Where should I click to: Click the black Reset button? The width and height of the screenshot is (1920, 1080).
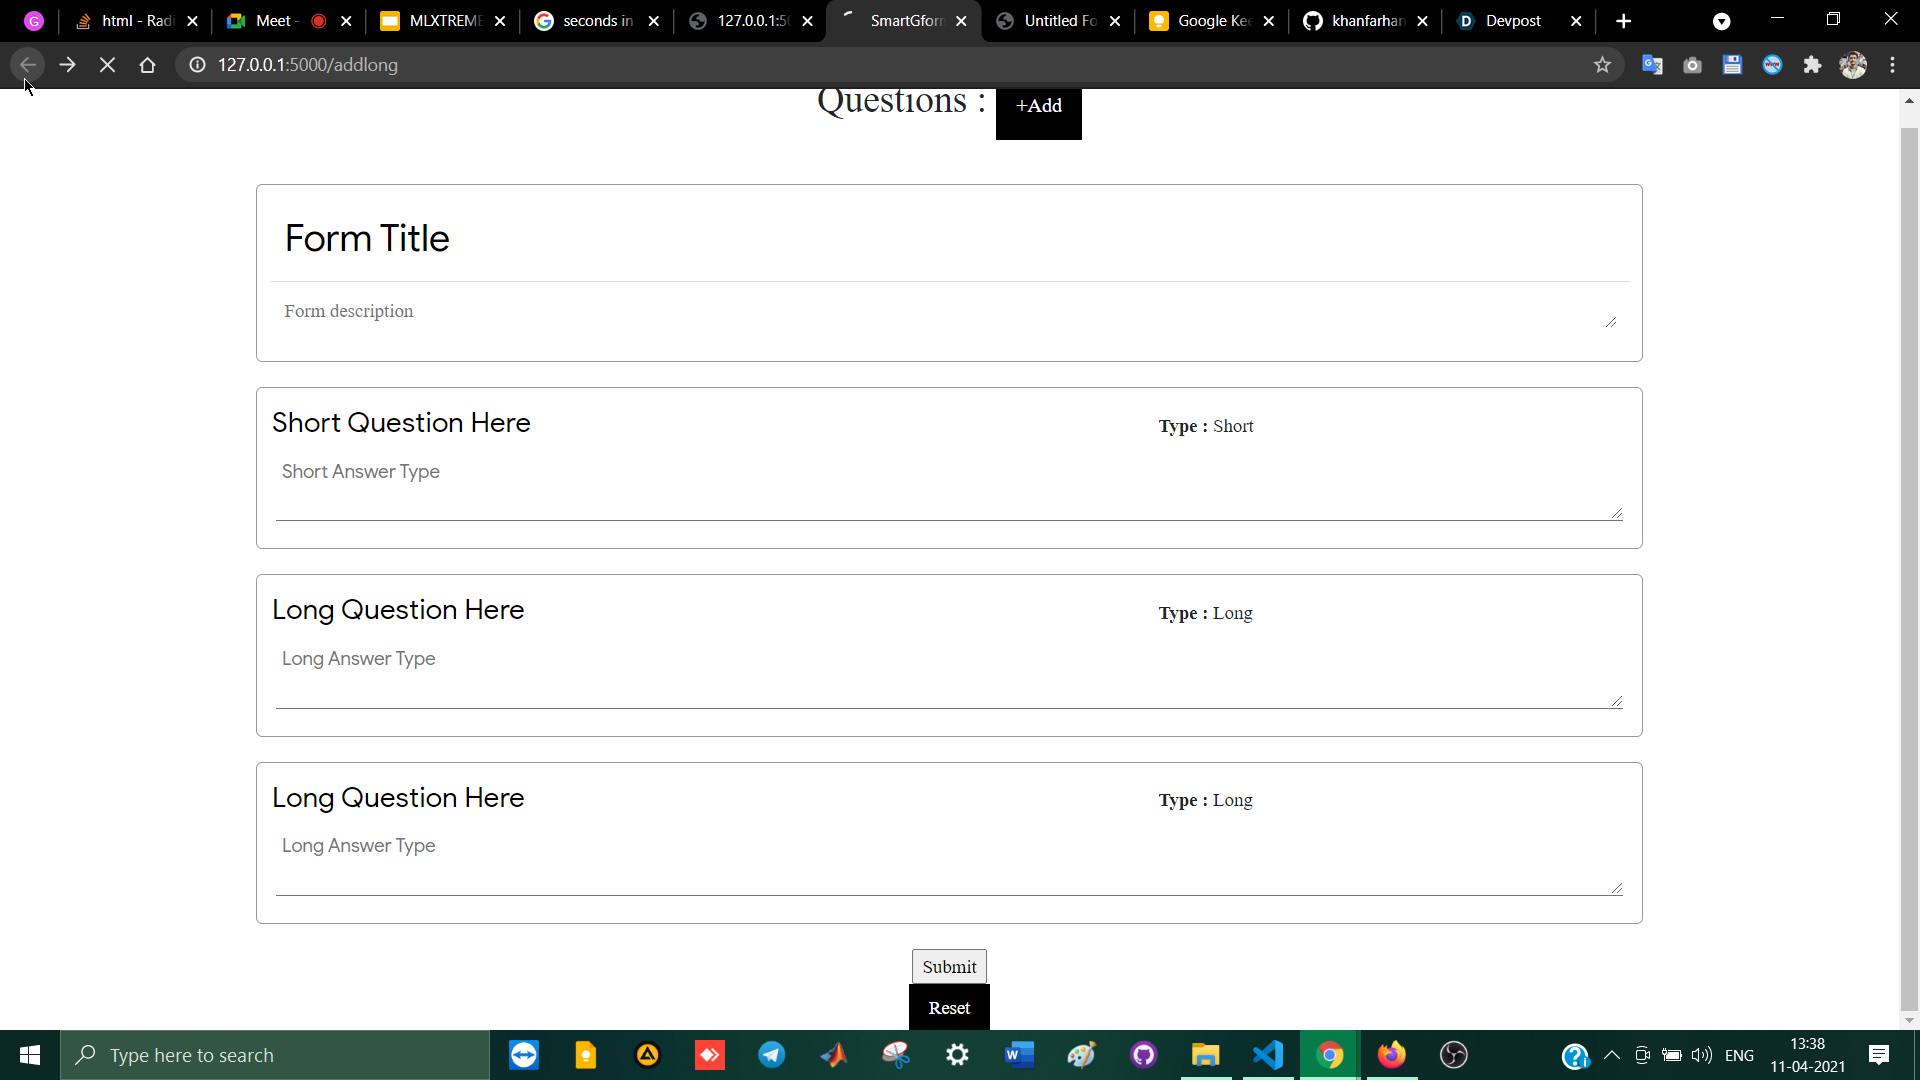tap(948, 1008)
